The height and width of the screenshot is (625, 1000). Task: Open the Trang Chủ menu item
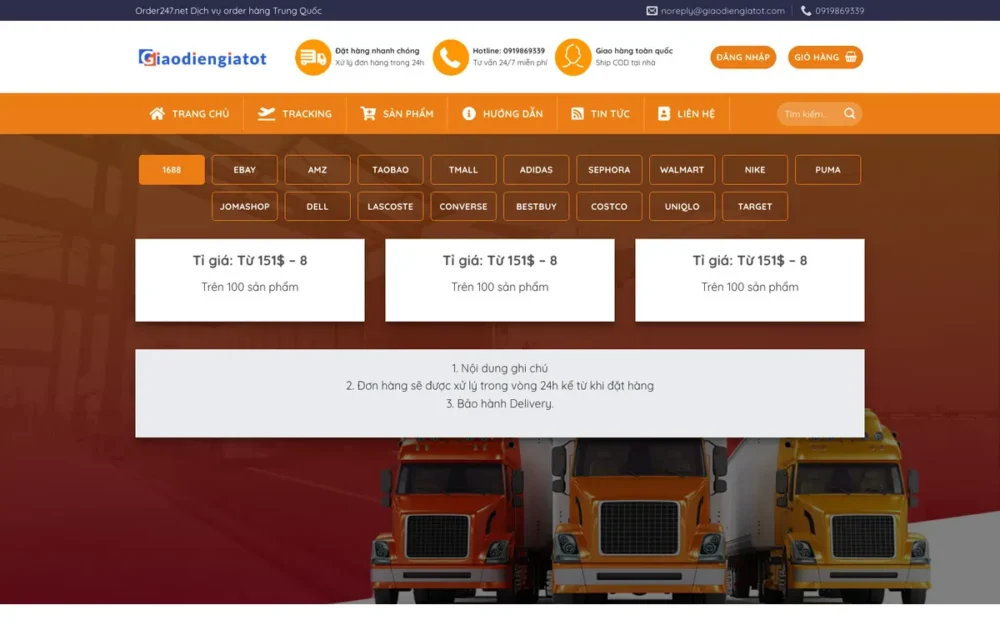pos(189,114)
